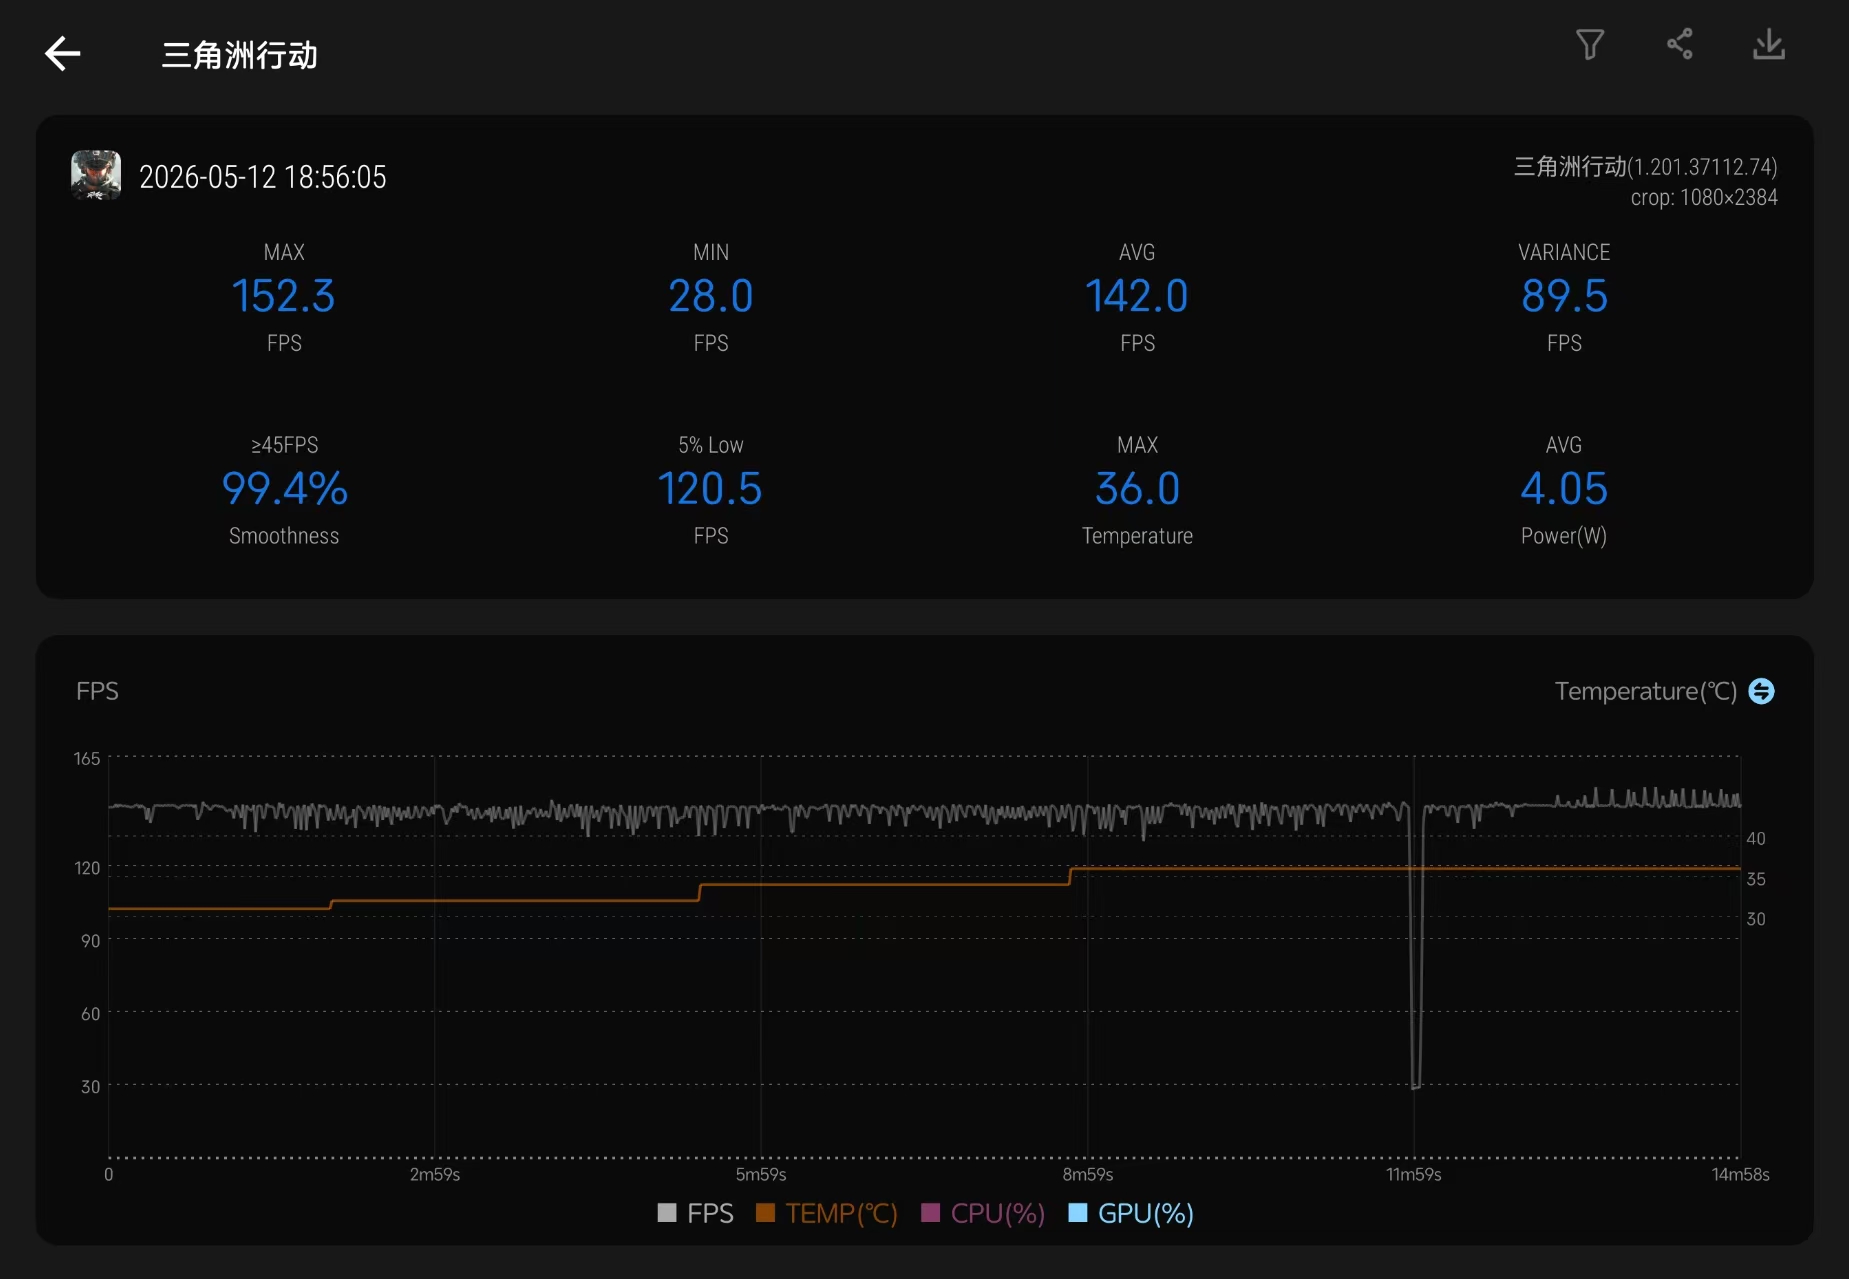
Task: Click the crop: 1080×2384 text
Action: point(1704,198)
